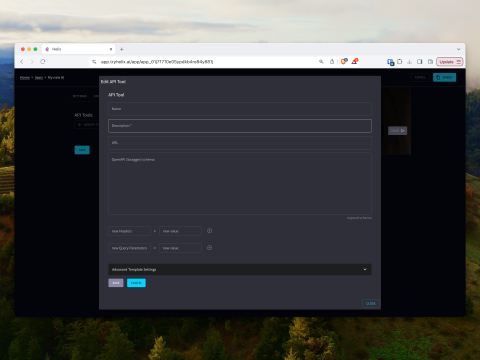Click the Close button at dialog bottom
The height and width of the screenshot is (360, 480).
point(371,303)
